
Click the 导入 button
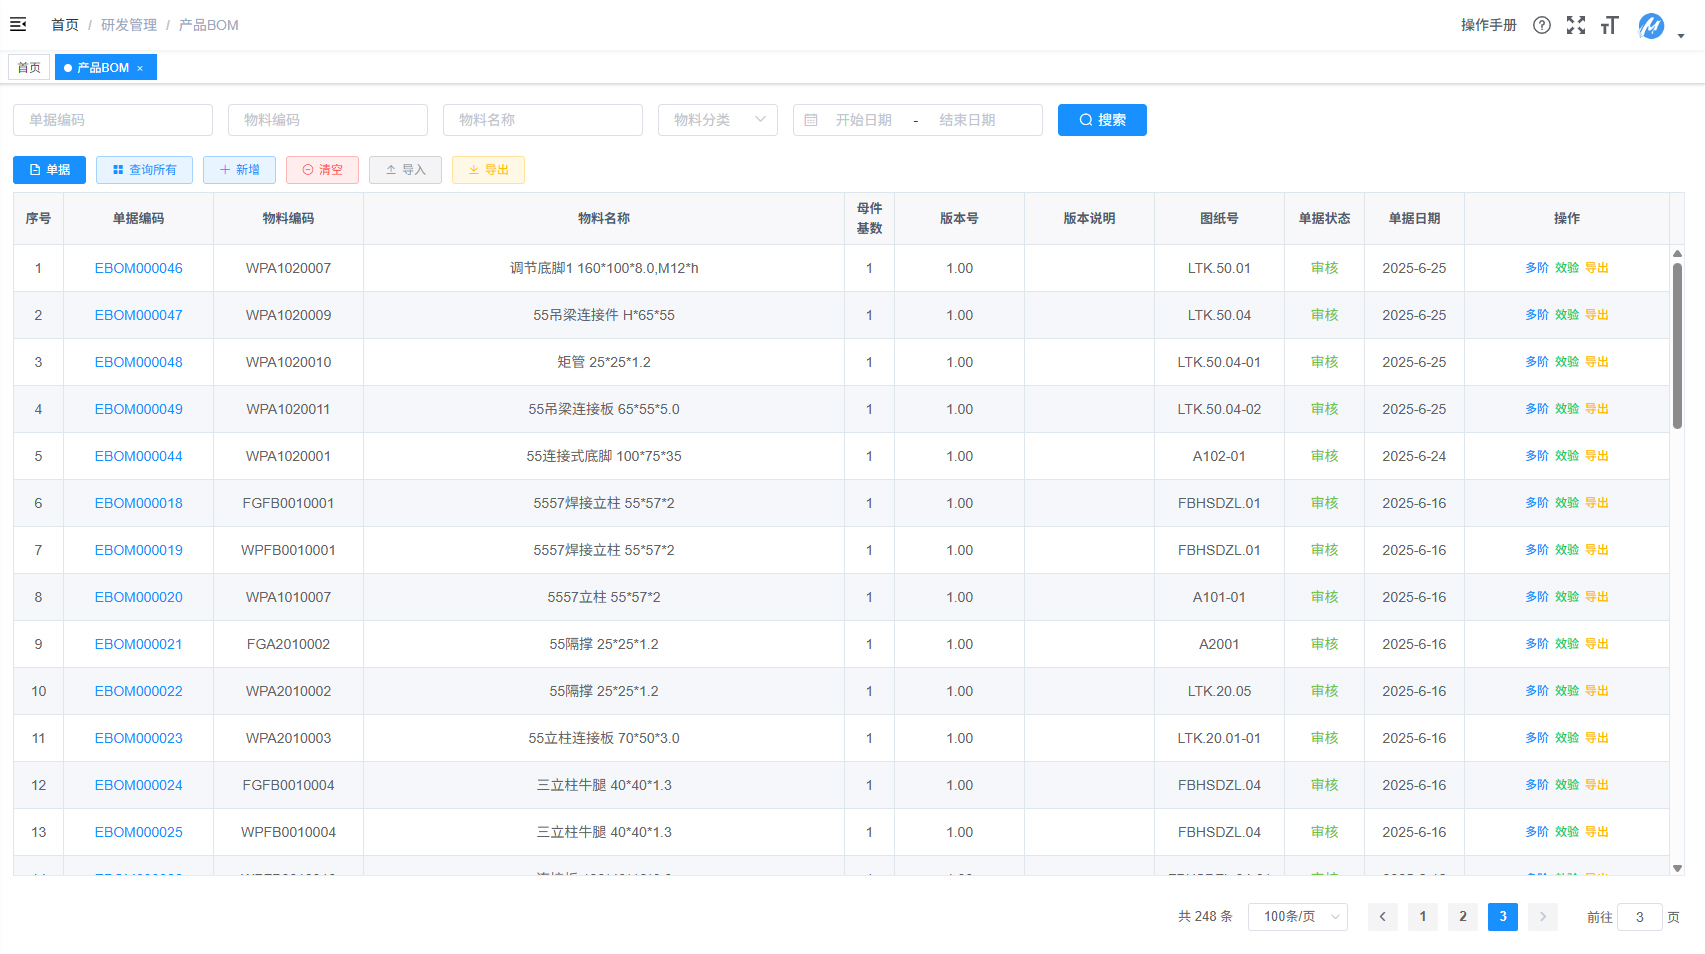406,170
